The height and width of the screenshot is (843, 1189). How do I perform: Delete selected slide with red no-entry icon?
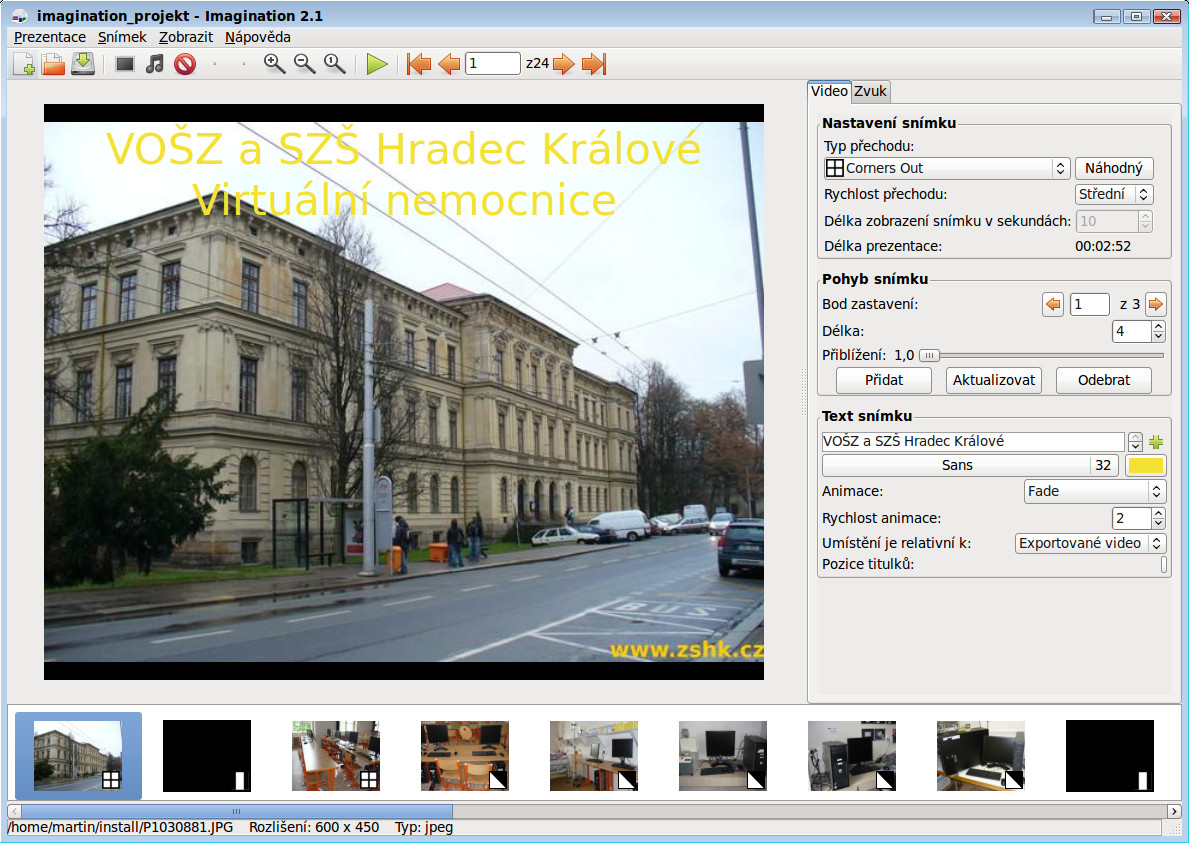click(x=185, y=64)
